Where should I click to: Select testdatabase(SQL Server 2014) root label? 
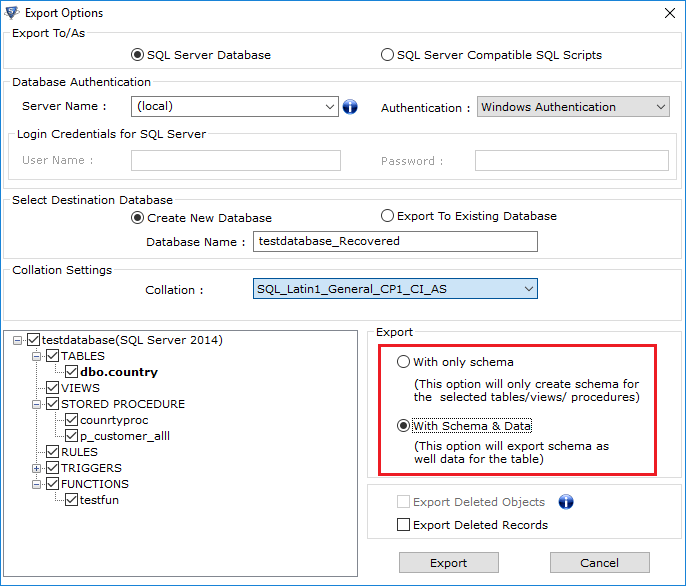click(x=132, y=340)
